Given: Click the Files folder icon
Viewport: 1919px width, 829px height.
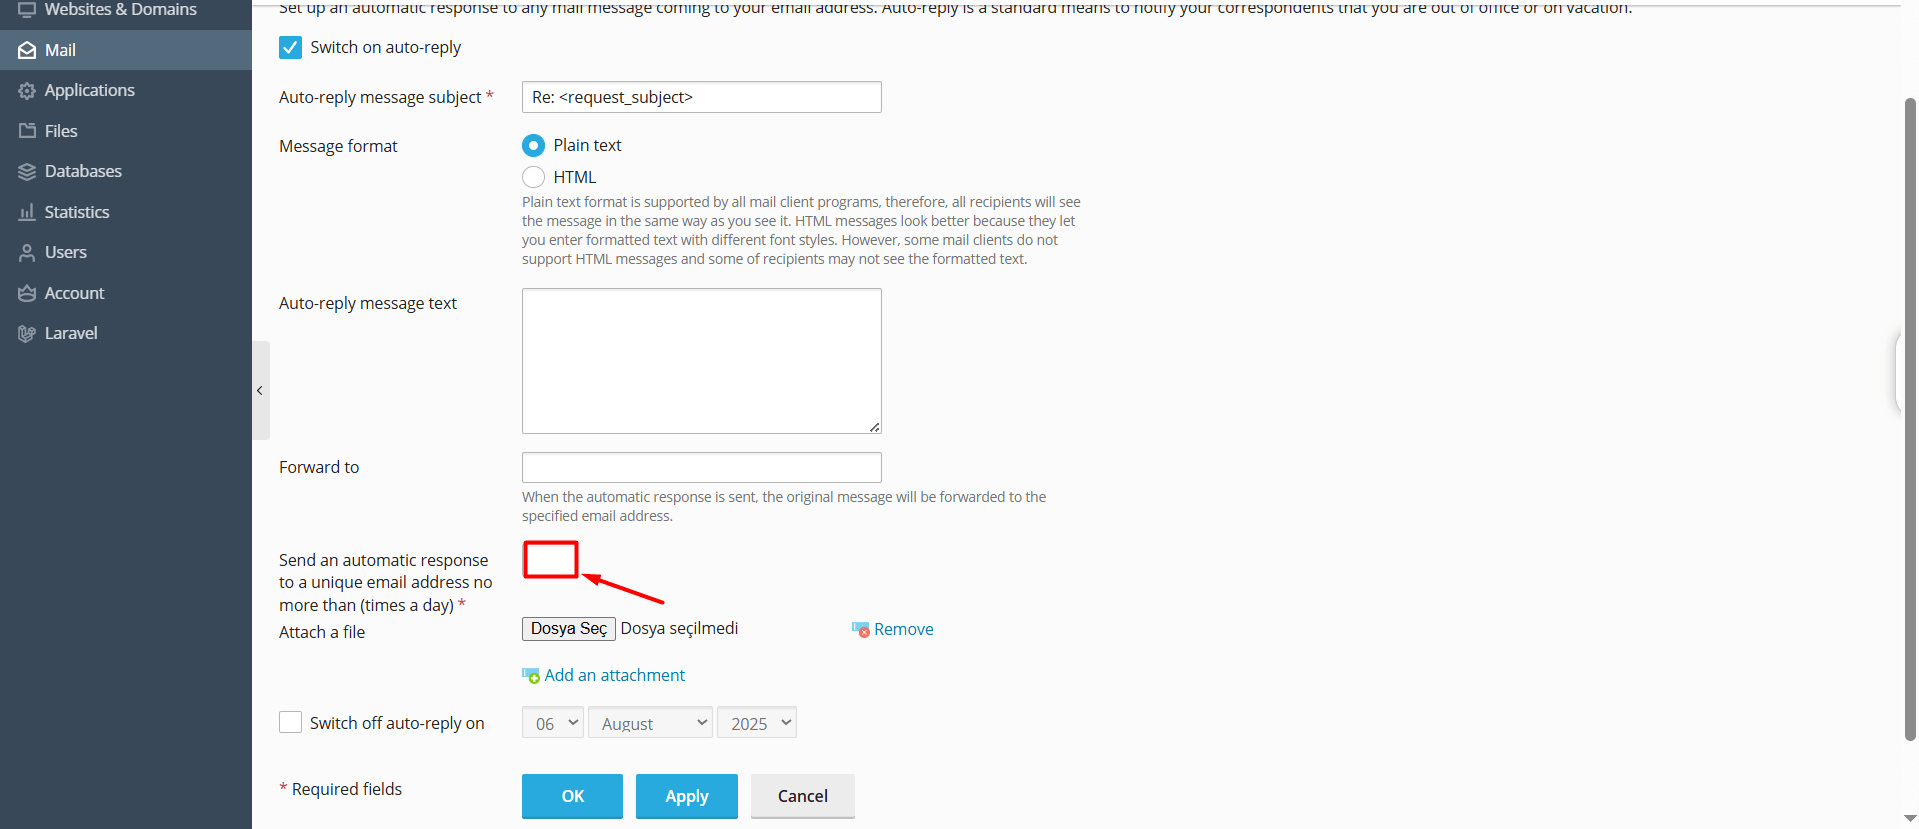Looking at the screenshot, I should pyautogui.click(x=27, y=131).
